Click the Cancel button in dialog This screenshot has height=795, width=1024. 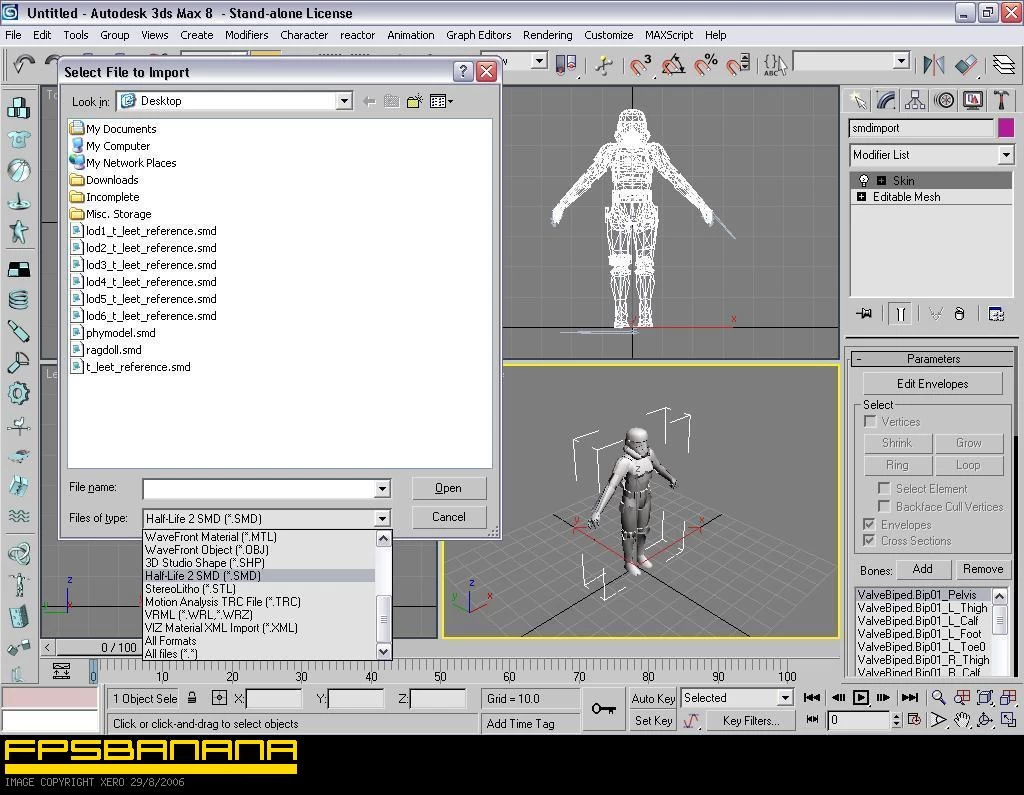(449, 517)
